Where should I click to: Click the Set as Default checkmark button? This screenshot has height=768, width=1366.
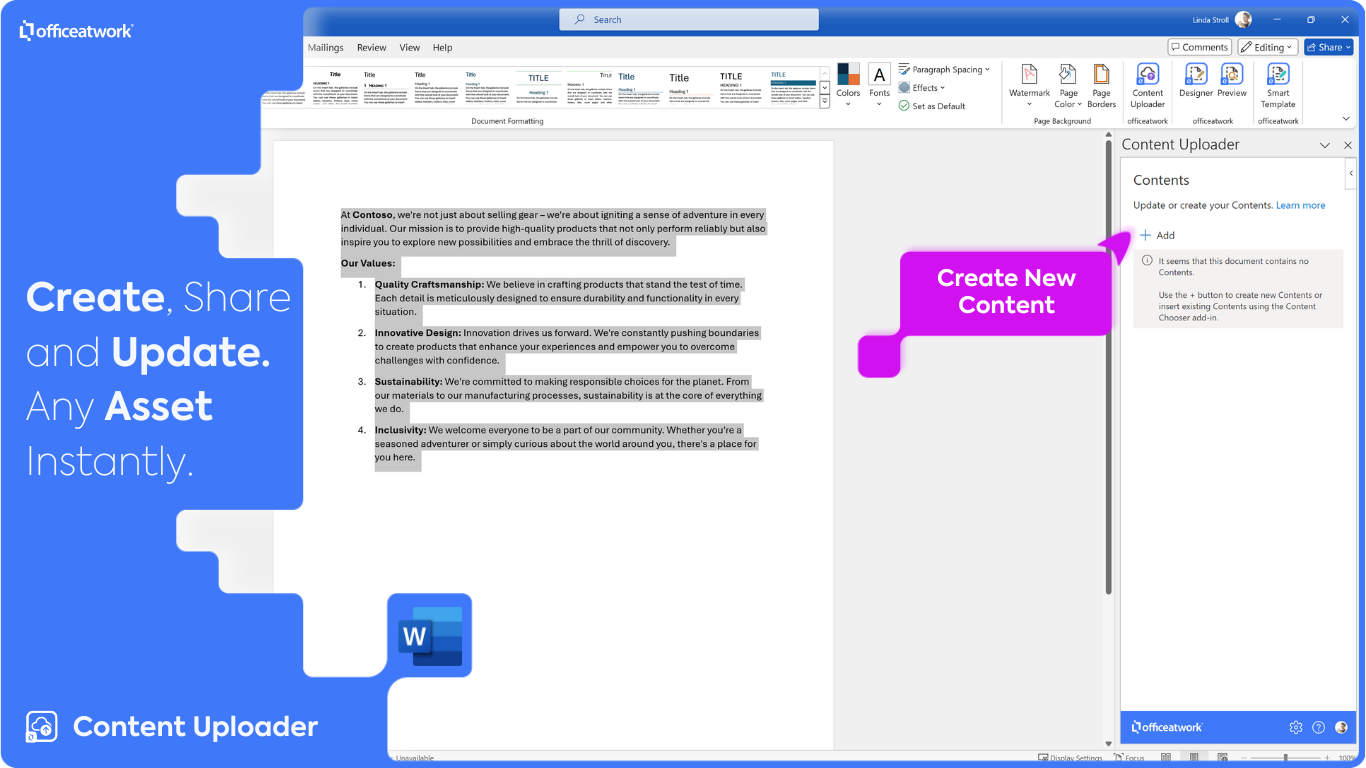point(932,106)
